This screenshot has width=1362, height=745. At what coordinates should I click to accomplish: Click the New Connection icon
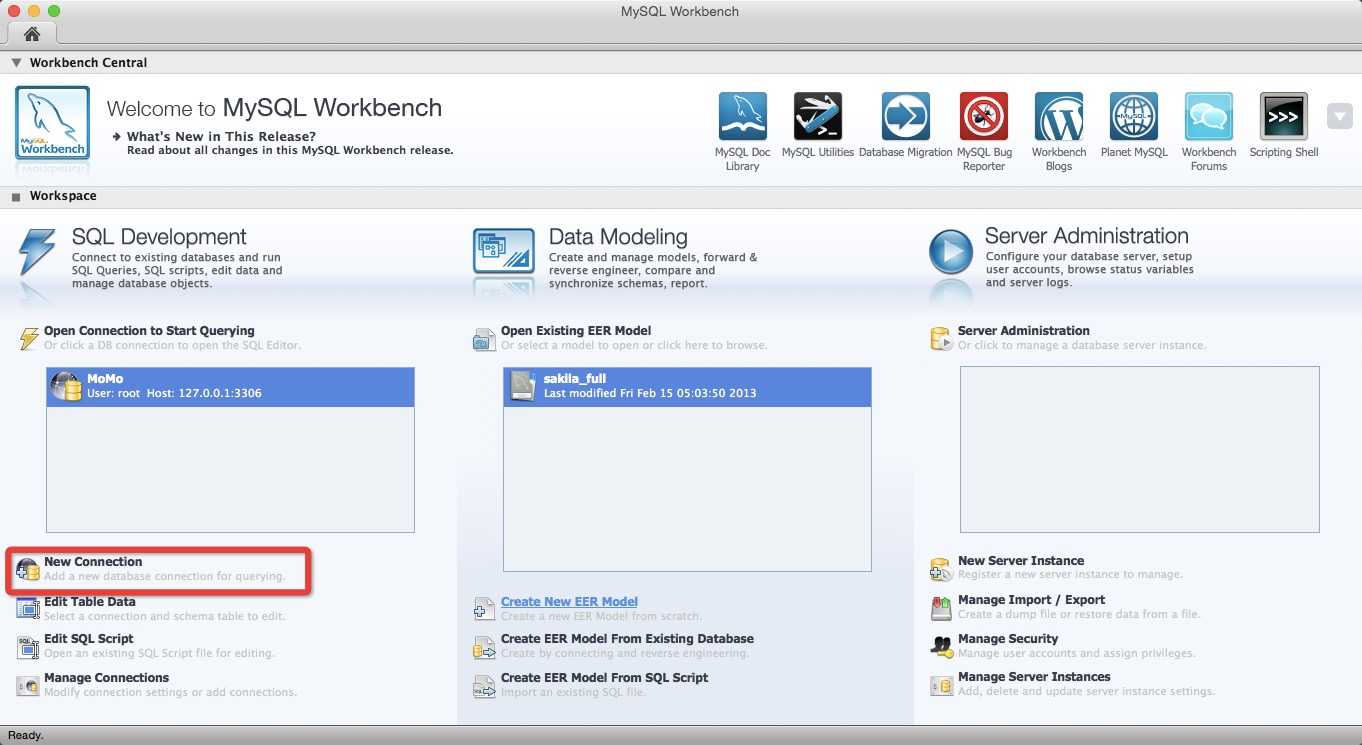click(27, 569)
